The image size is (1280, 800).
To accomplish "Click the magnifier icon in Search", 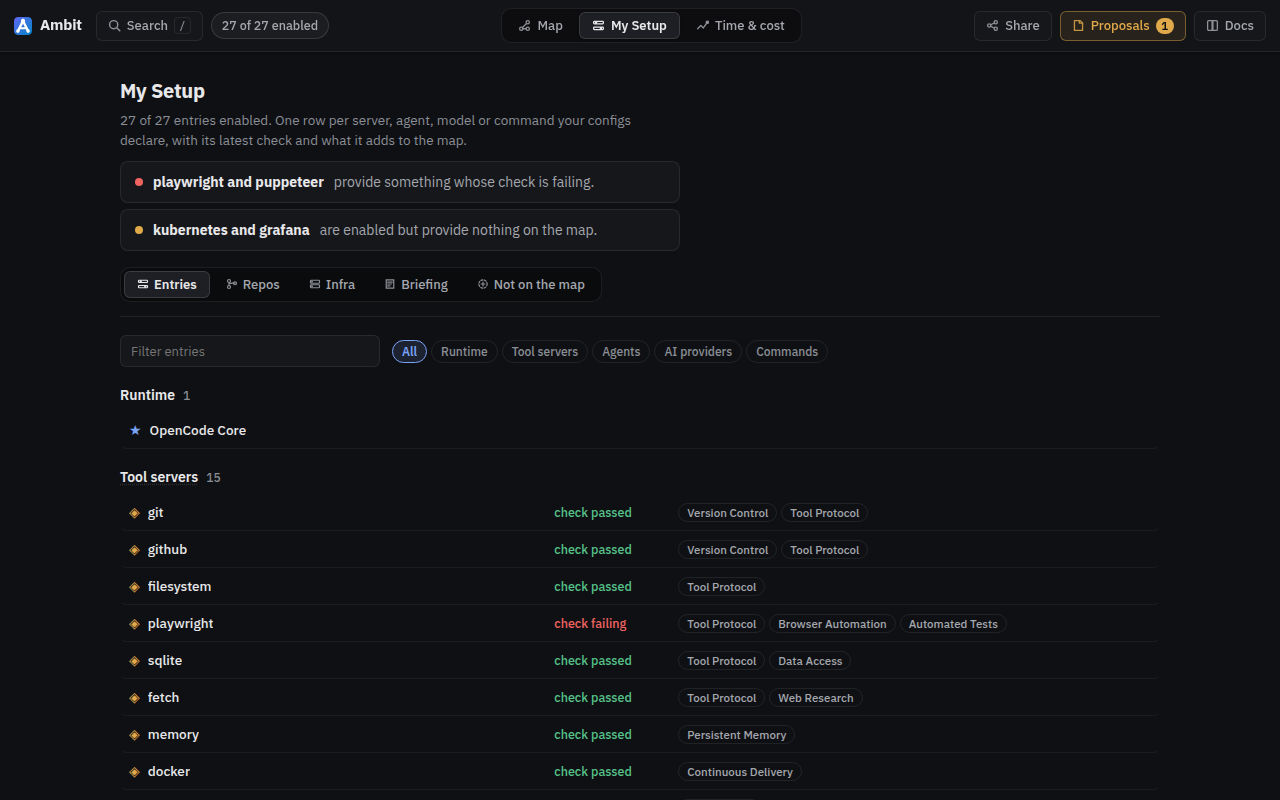I will 115,26.
